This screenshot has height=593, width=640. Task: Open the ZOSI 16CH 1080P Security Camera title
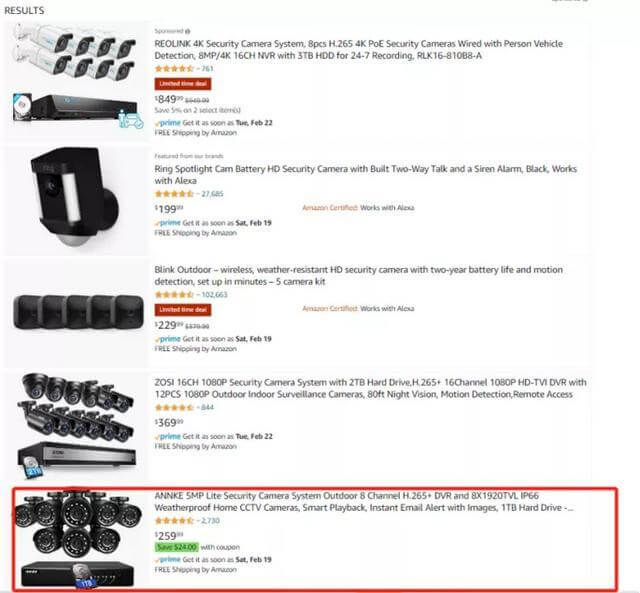(x=370, y=388)
